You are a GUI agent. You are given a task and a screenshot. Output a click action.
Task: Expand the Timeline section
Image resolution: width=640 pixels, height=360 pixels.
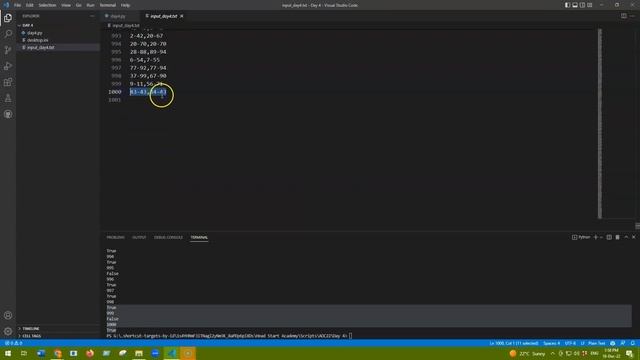coord(28,329)
